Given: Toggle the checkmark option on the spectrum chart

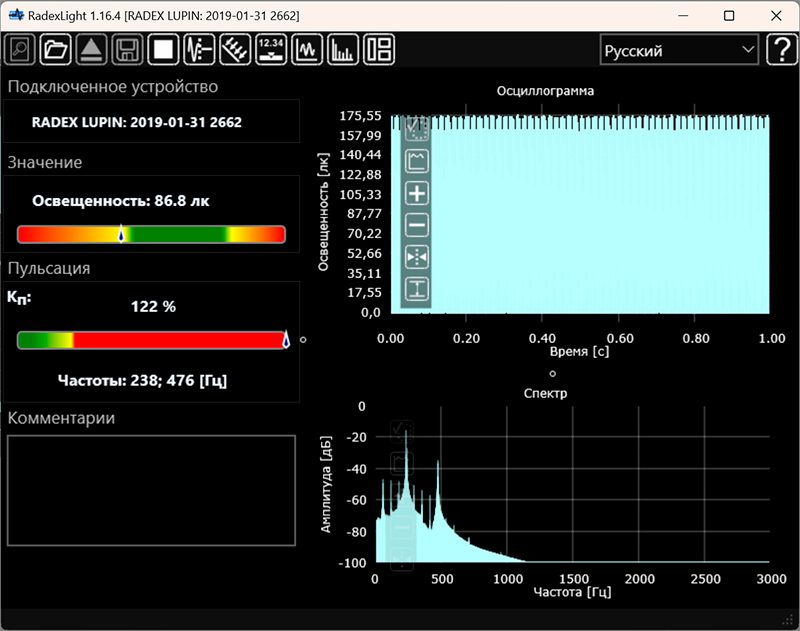Looking at the screenshot, I should 401,430.
